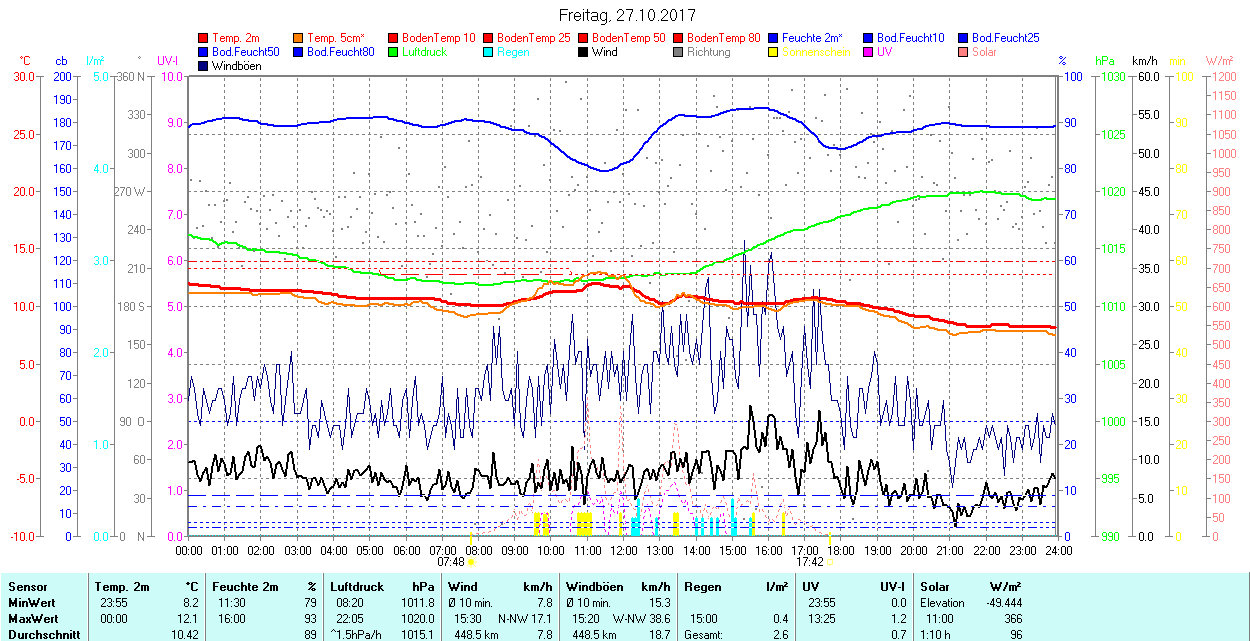The image size is (1250, 641).
Task: Click the 12:00 label on time axis
Action: [x=624, y=550]
